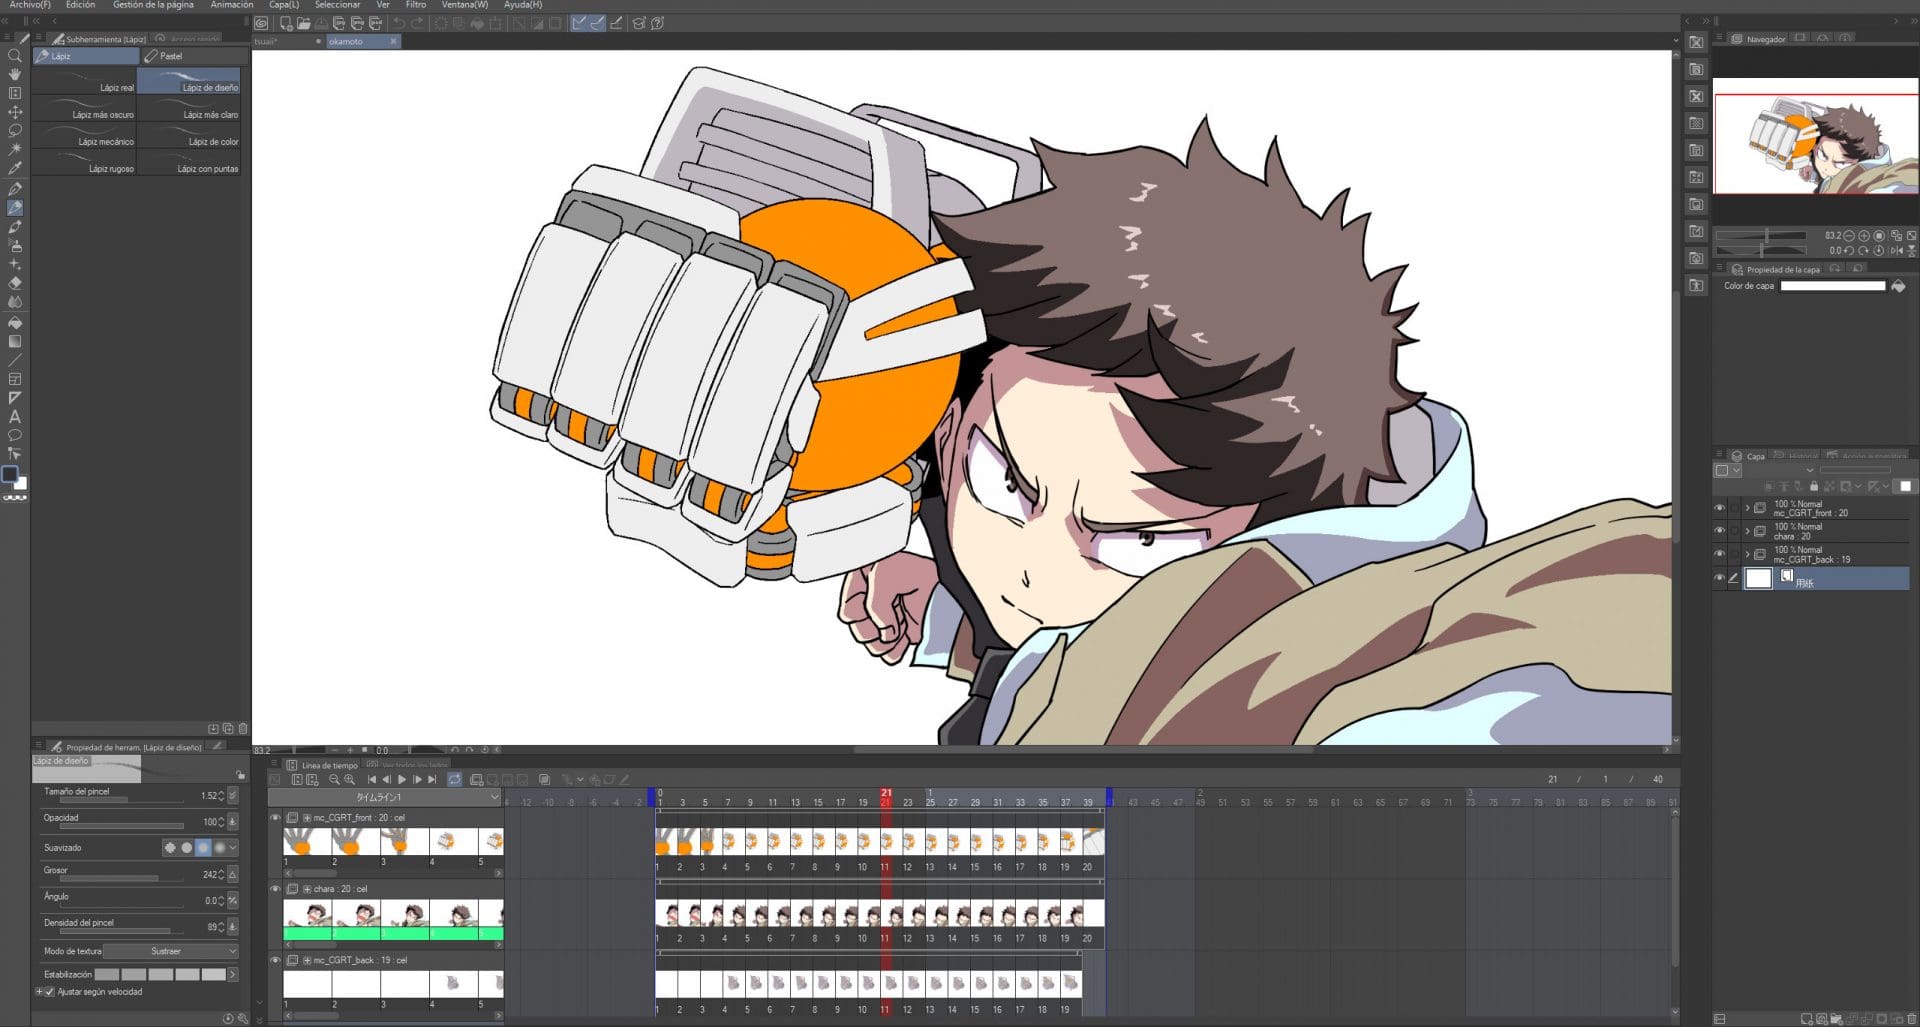Hide the 用紙 paper layer
Image resolution: width=1920 pixels, height=1027 pixels.
[1719, 578]
